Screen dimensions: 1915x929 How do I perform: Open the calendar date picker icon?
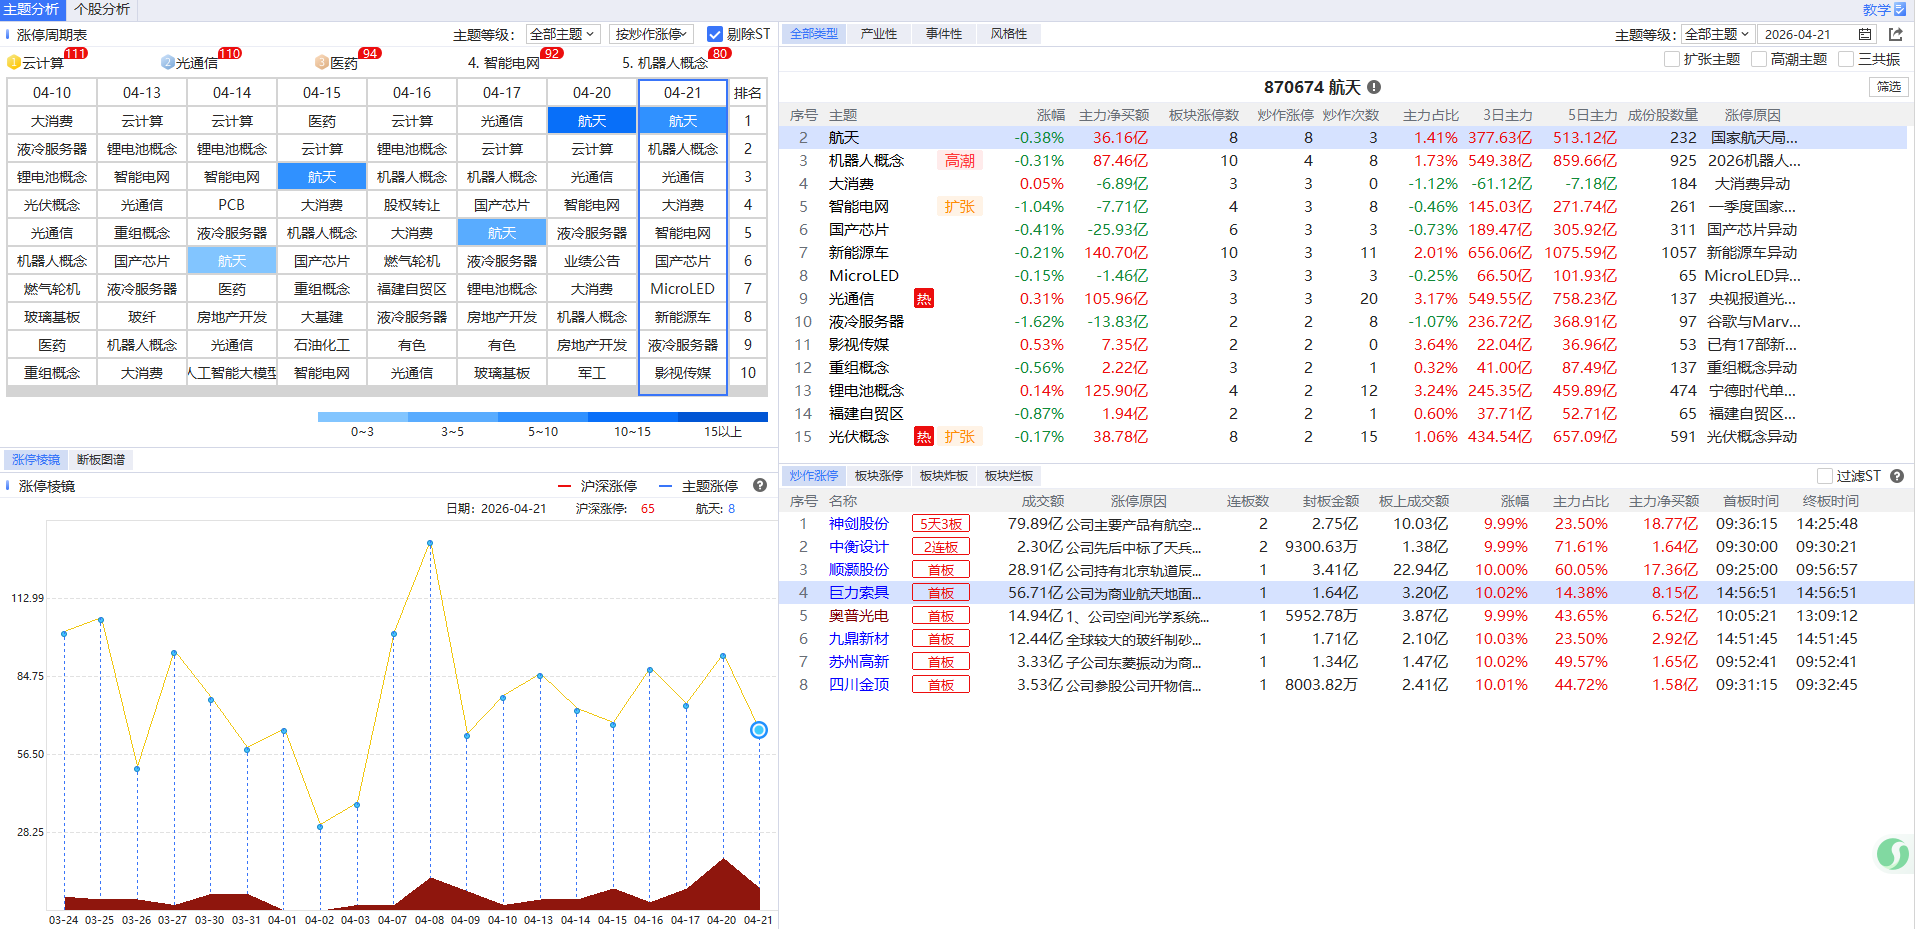click(1865, 34)
